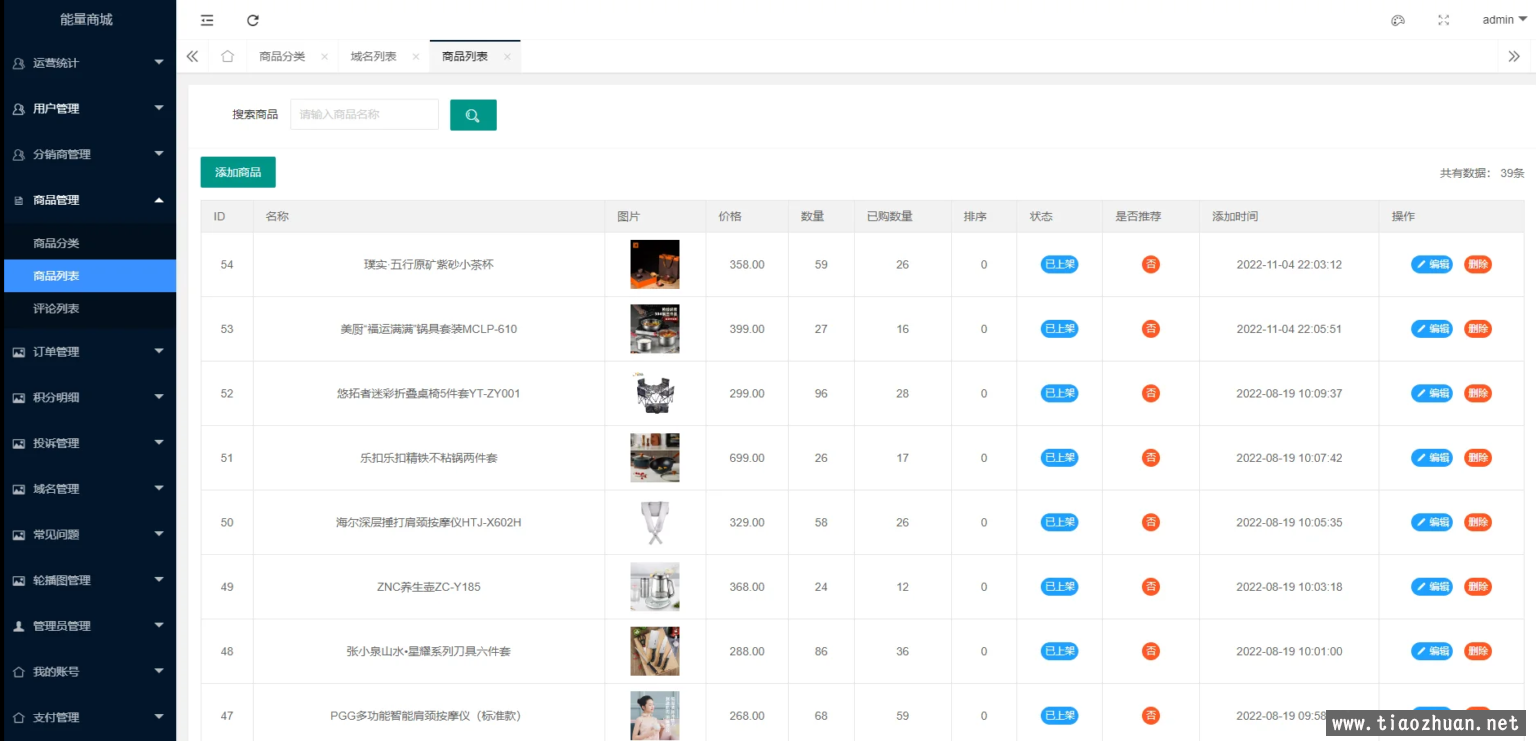The image size is (1536, 741).
Task: Open tab options double chevron on right
Action: coord(1514,57)
